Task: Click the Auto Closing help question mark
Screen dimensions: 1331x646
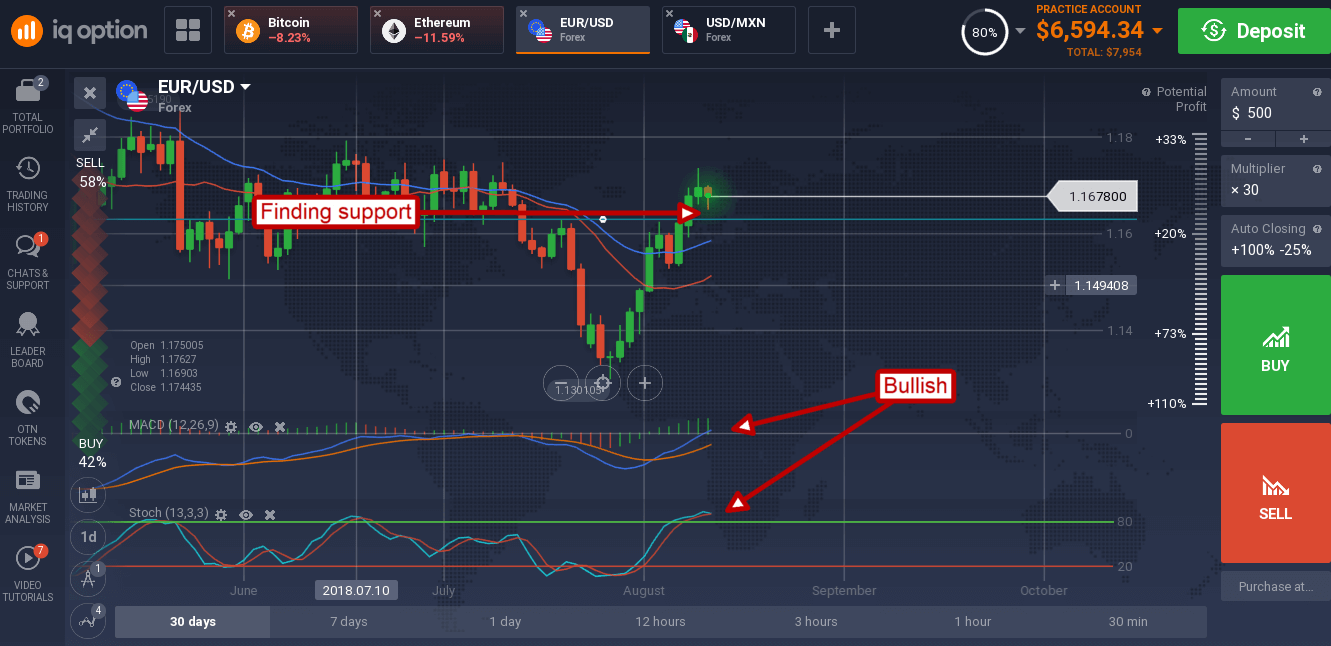Action: pos(1317,229)
